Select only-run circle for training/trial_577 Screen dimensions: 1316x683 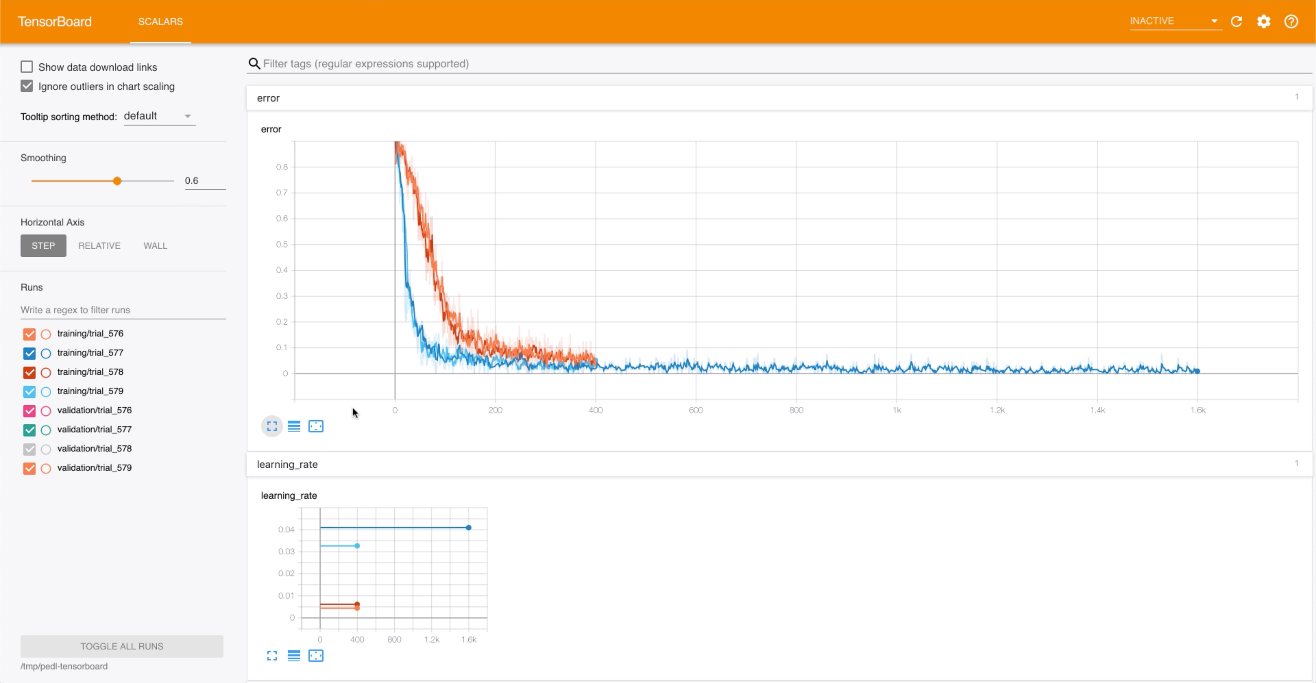point(46,353)
